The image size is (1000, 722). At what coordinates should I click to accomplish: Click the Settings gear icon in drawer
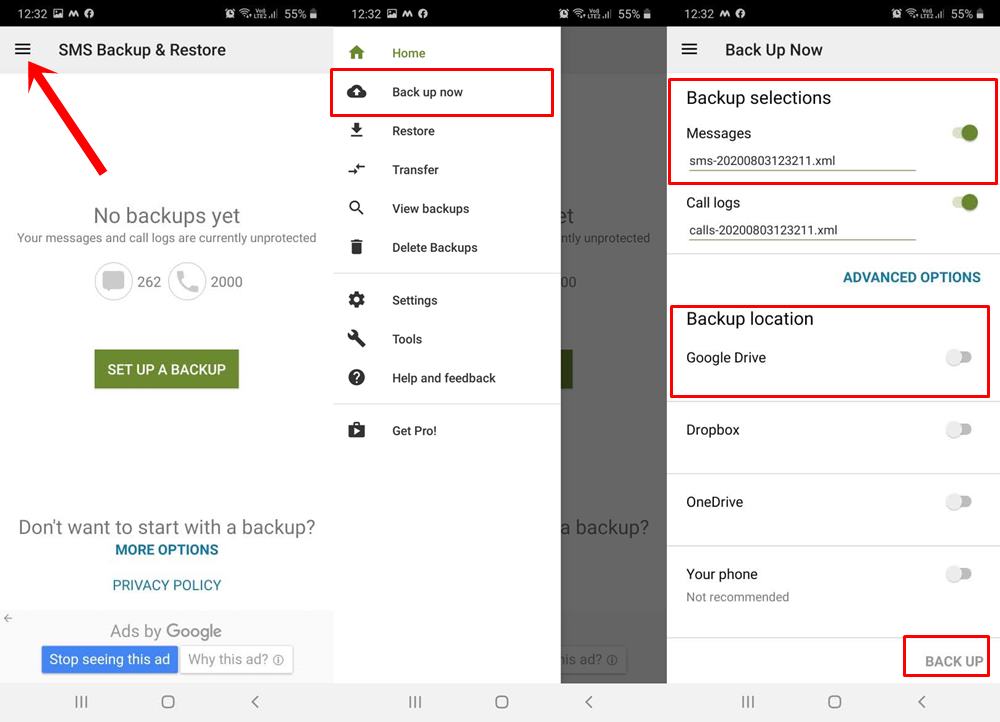tap(357, 300)
